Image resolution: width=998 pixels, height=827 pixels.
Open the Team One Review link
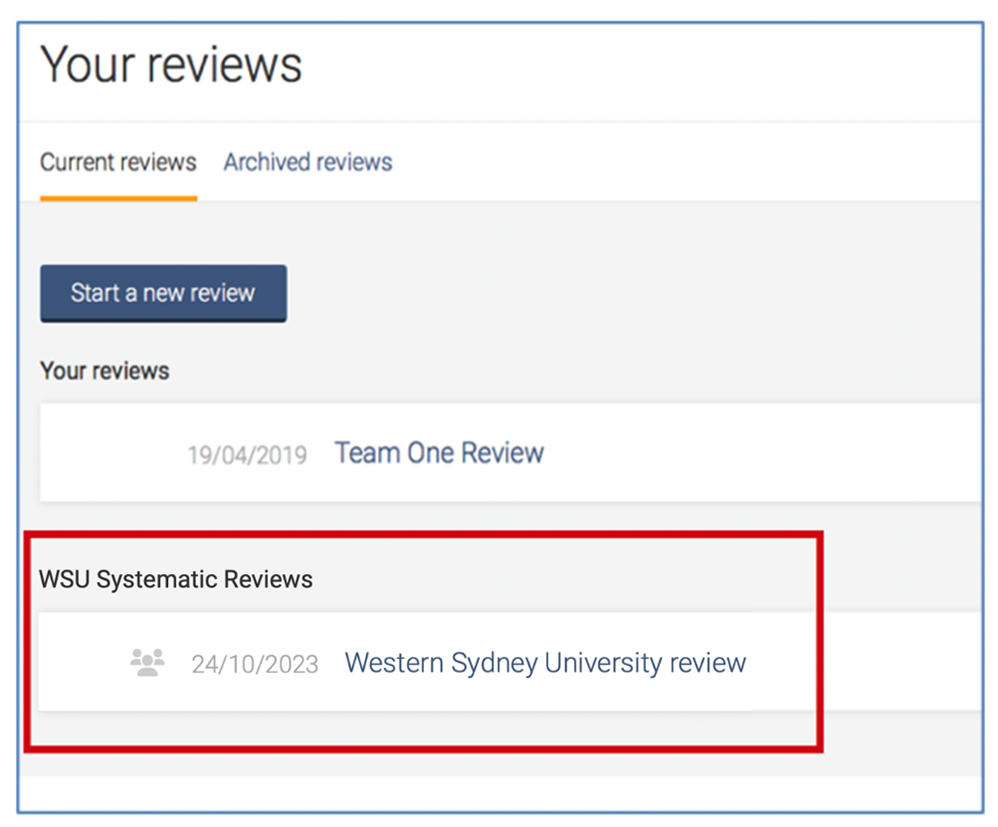pos(439,453)
